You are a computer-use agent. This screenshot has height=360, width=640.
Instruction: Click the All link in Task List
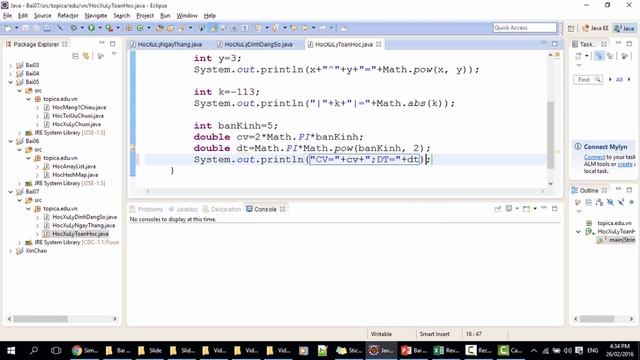click(x=619, y=80)
